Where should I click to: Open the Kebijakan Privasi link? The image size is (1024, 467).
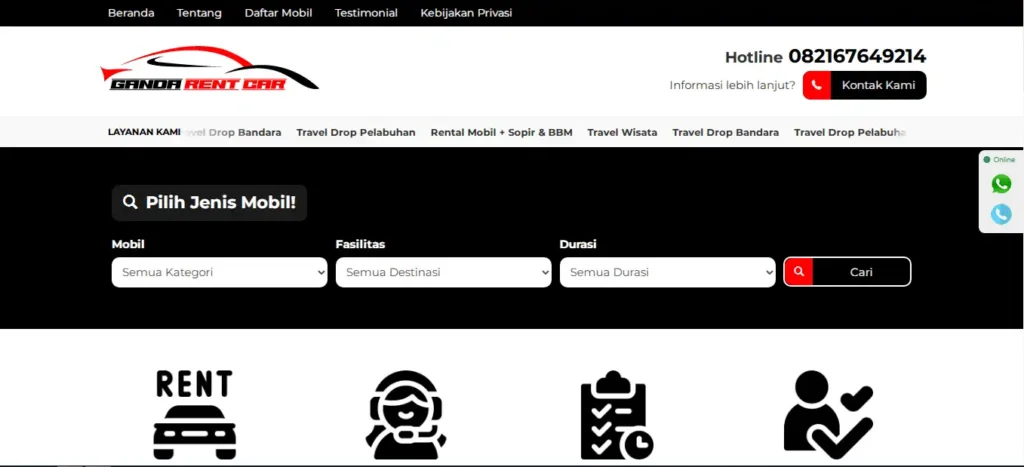pos(466,13)
